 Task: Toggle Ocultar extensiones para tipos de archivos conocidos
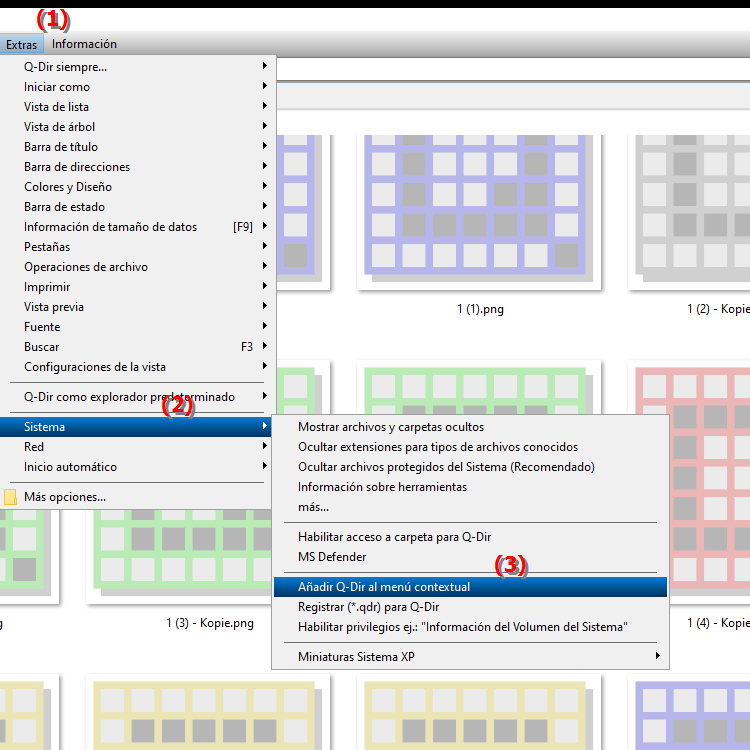point(470,447)
